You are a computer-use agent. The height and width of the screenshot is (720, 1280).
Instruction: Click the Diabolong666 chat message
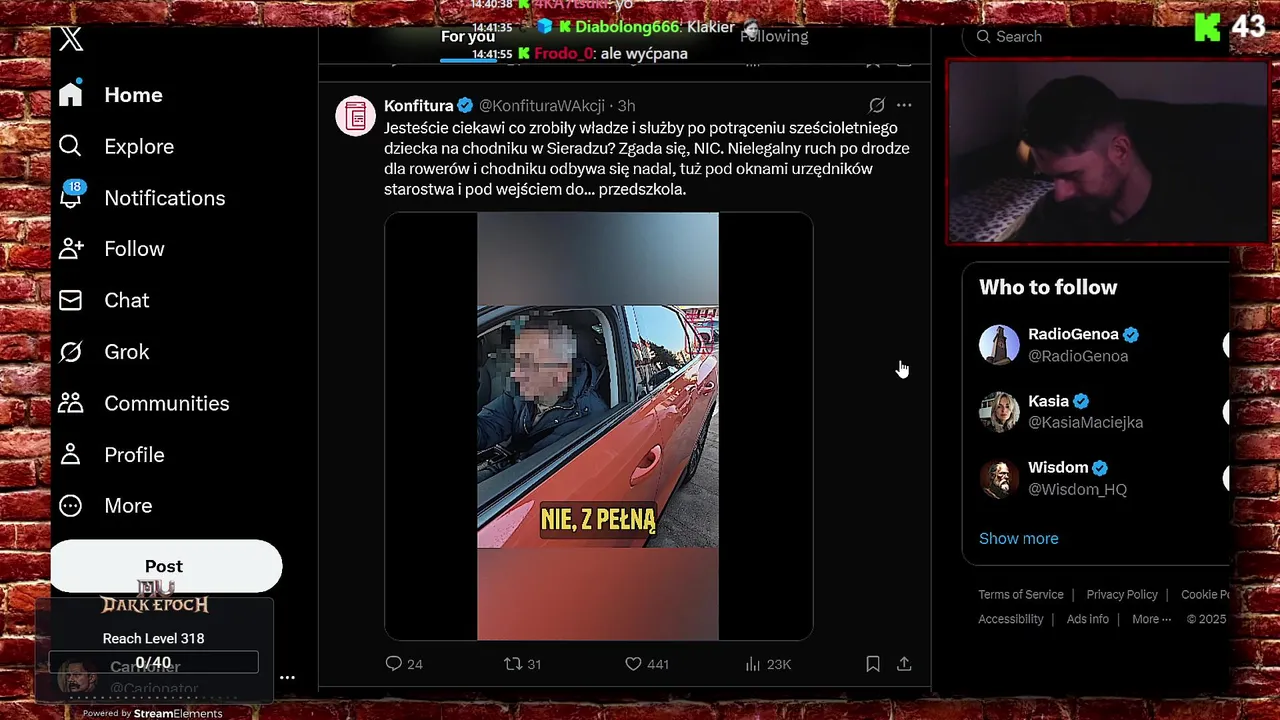[x=603, y=27]
